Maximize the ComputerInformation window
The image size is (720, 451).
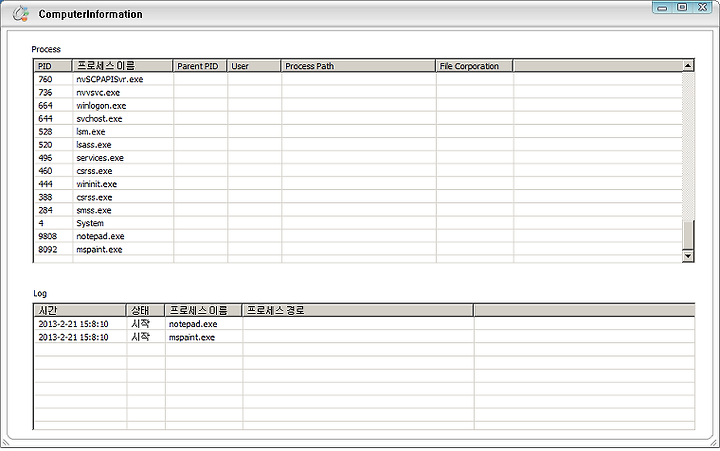click(x=682, y=7)
